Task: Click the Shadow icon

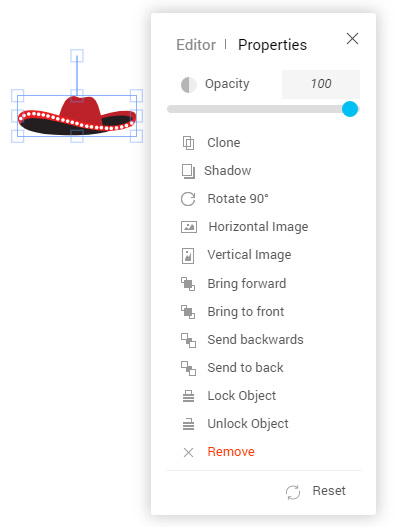Action: pos(188,171)
